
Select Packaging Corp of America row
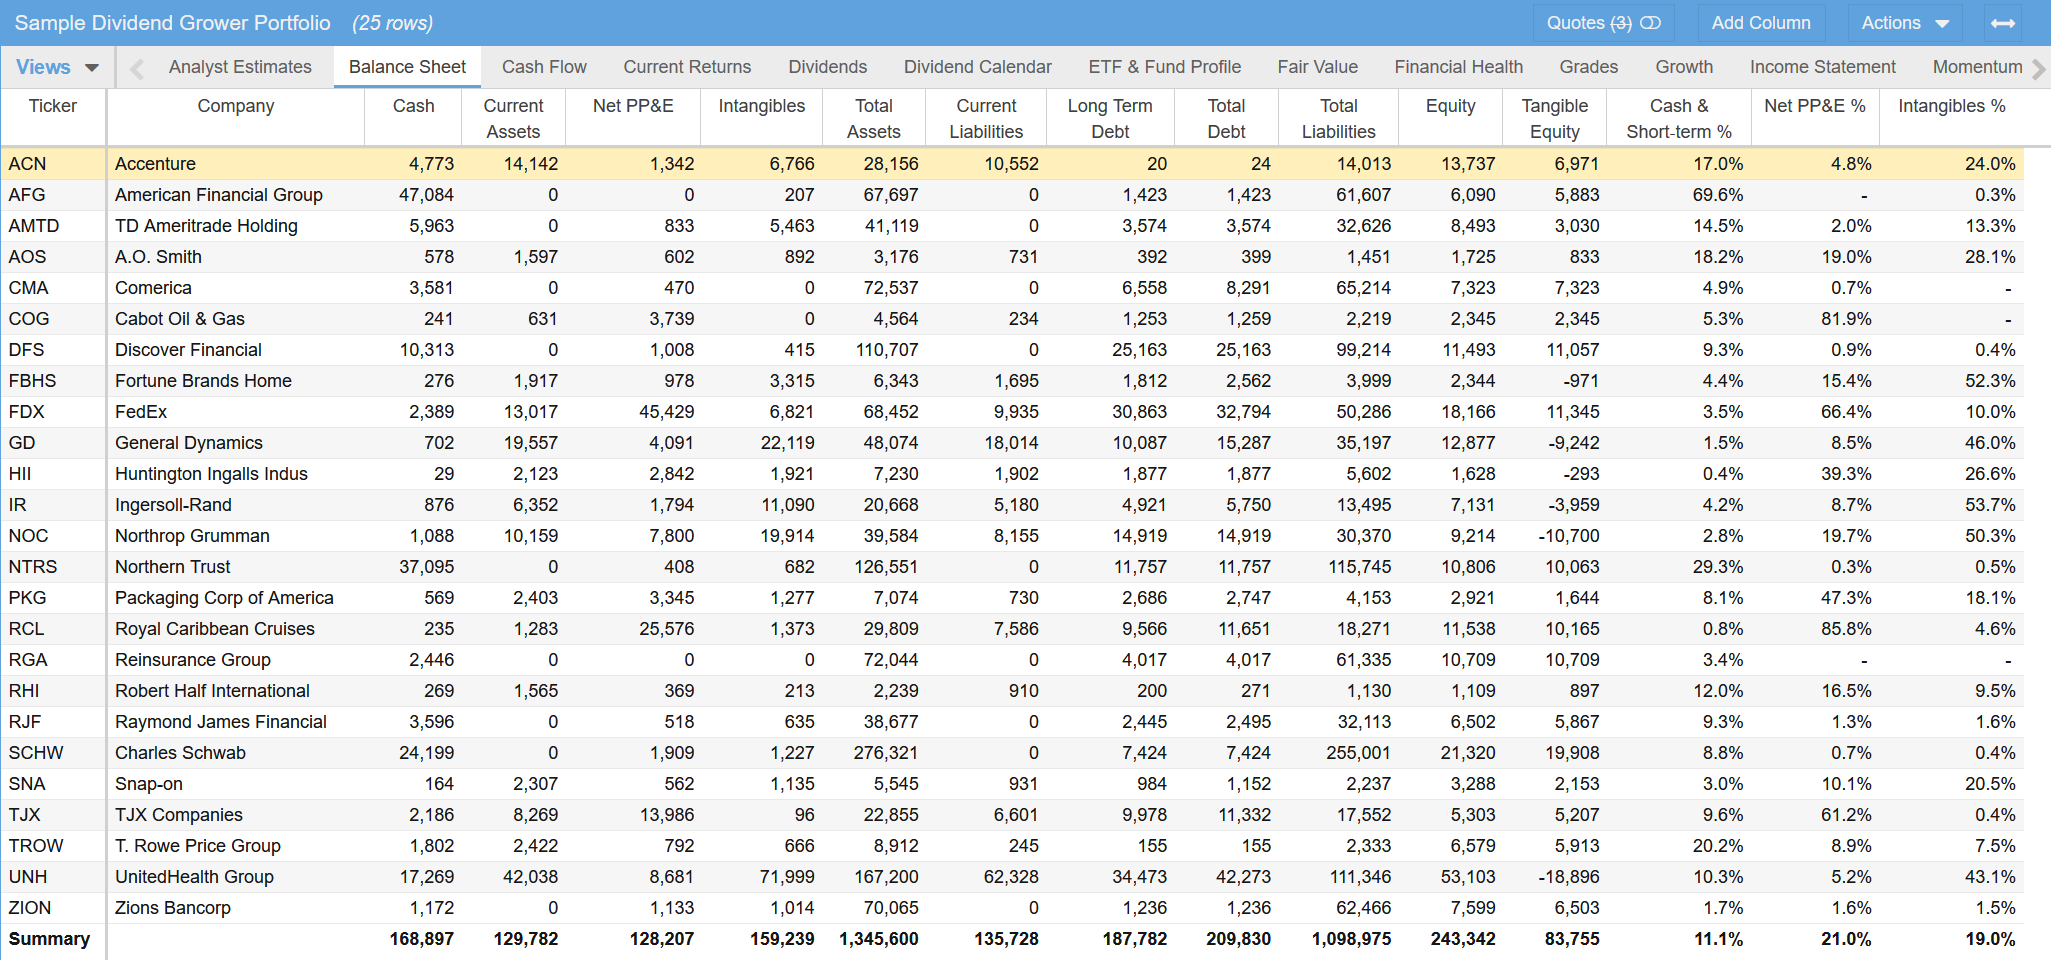(1012, 598)
